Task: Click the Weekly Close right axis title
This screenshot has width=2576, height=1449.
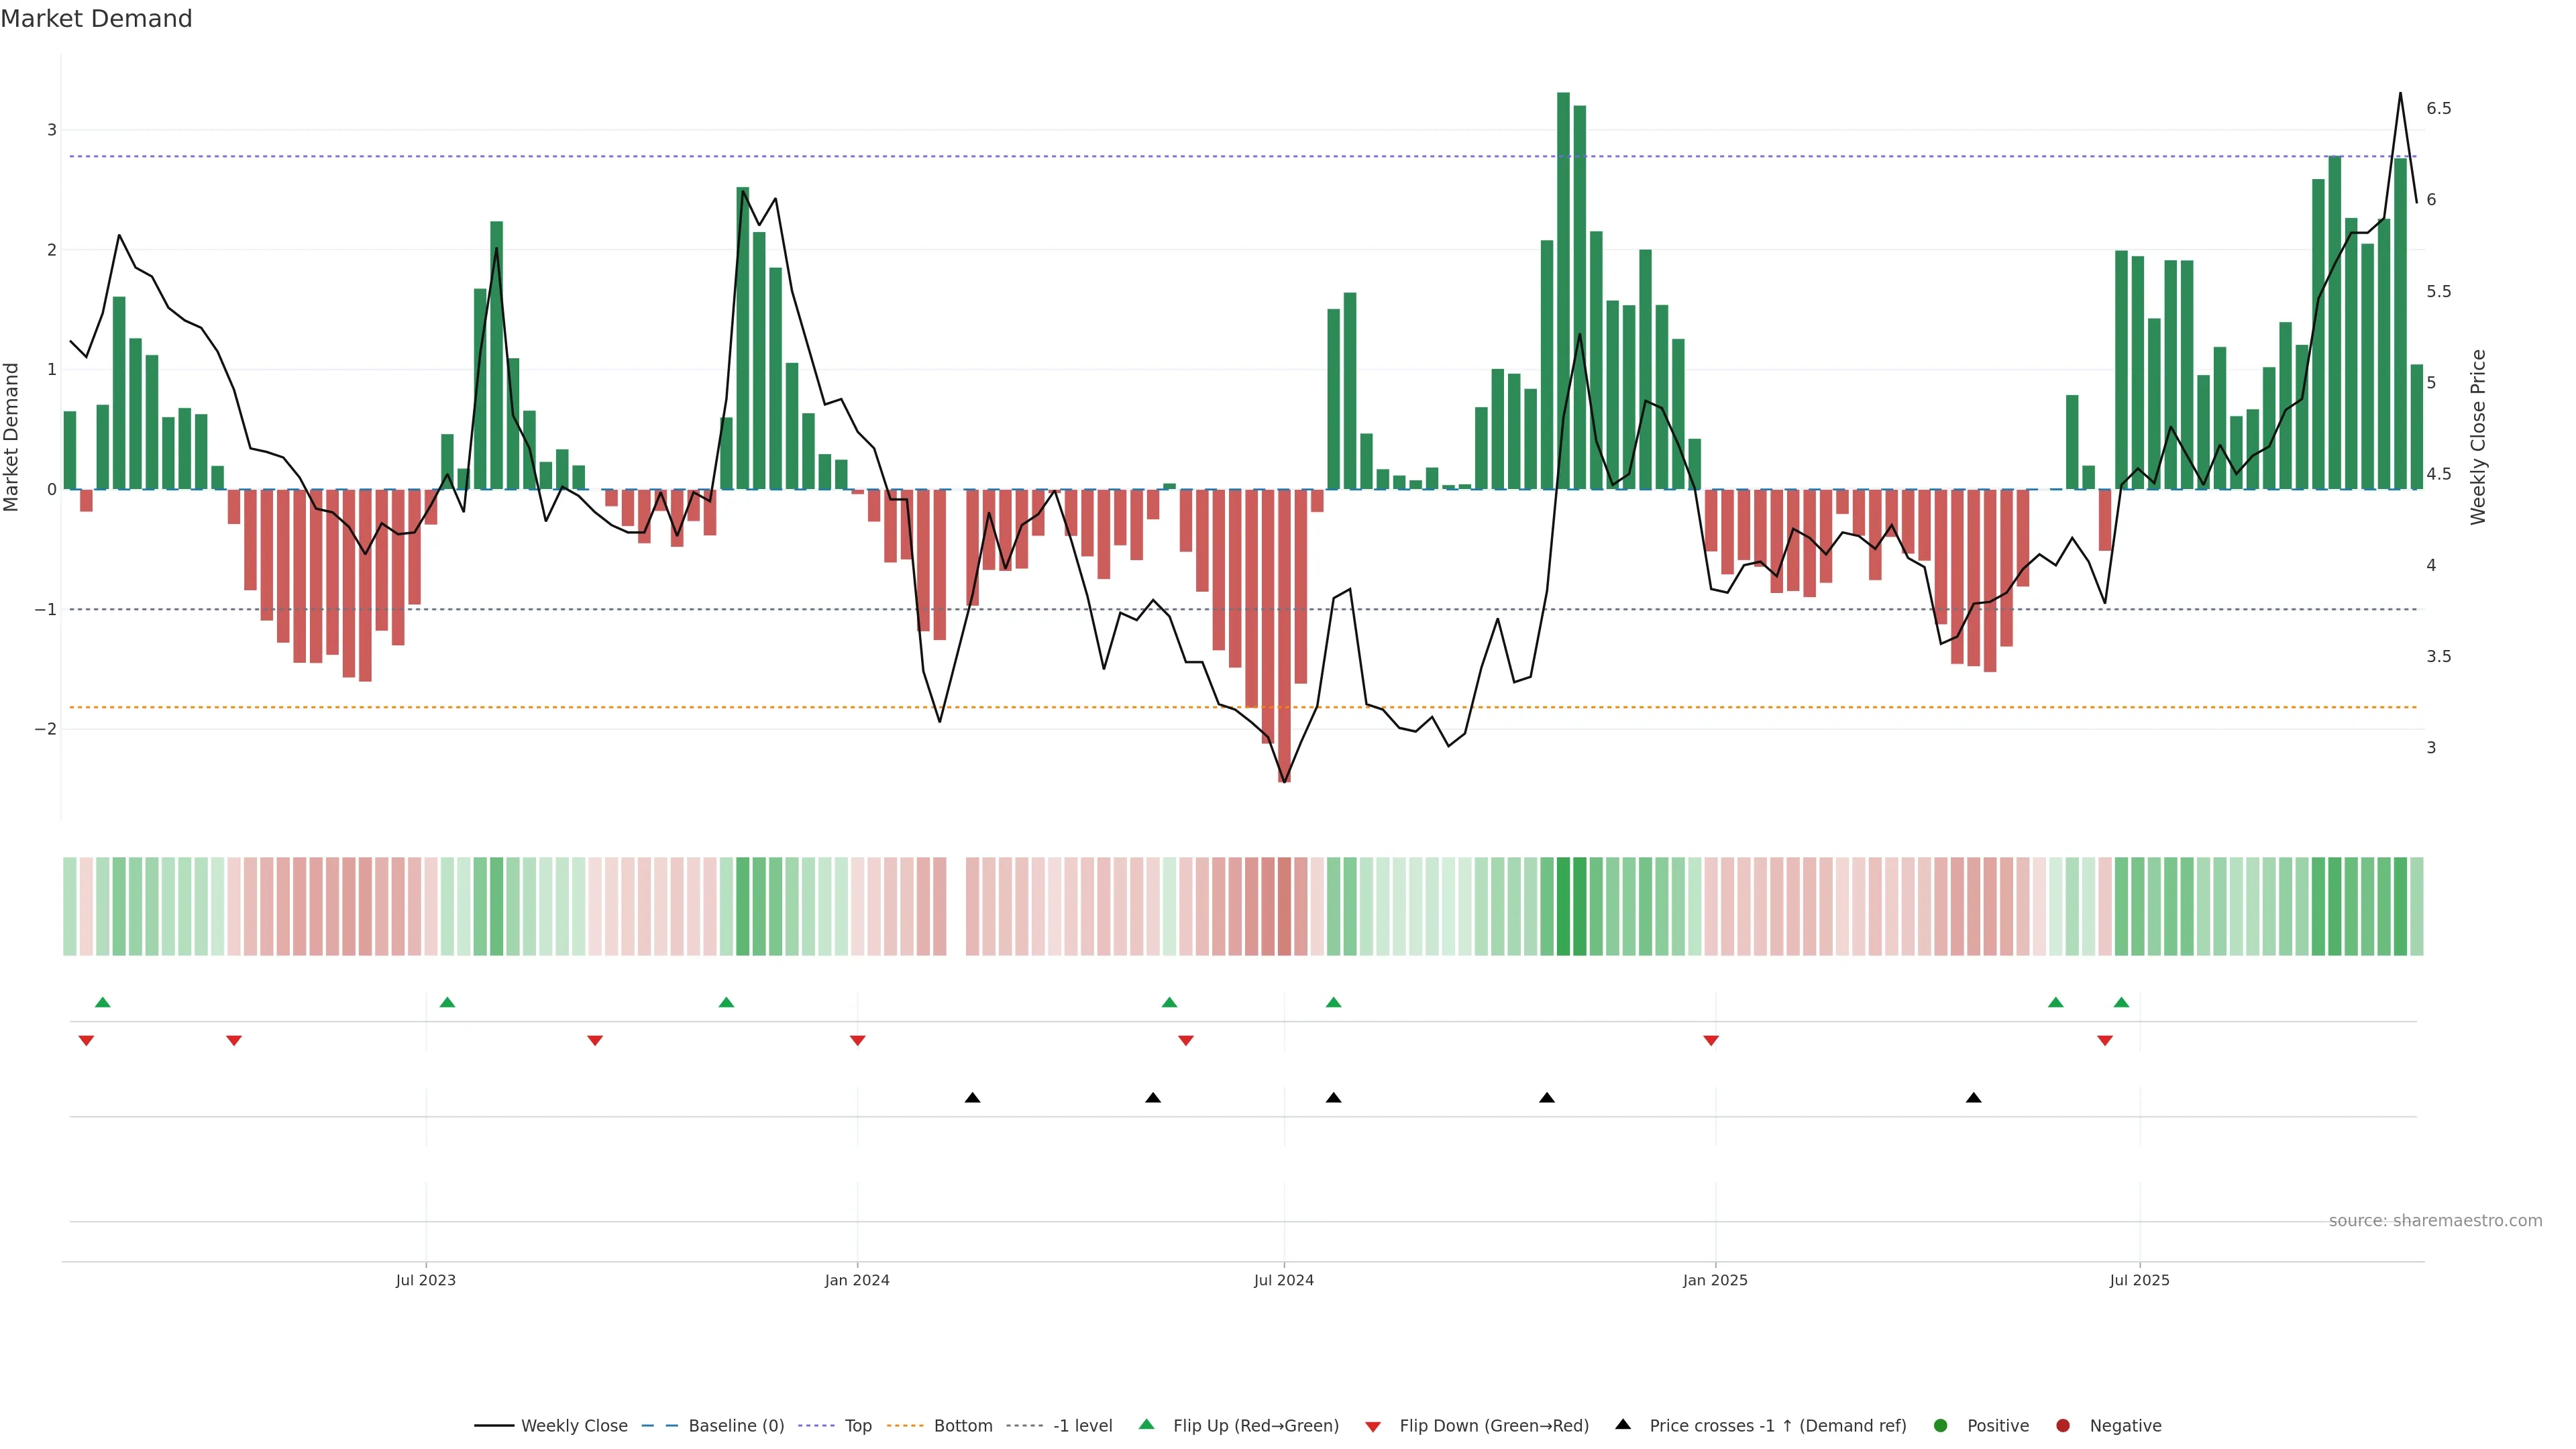Action: pos(2478,437)
